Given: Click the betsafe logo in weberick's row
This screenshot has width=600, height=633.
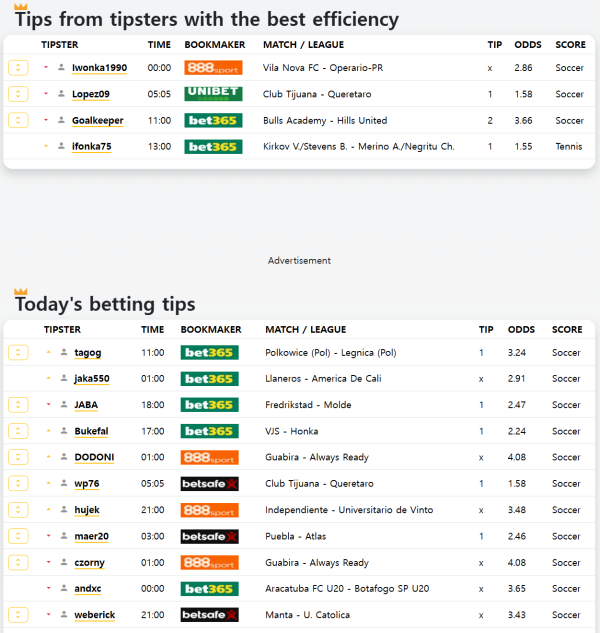Looking at the screenshot, I should pos(209,615).
